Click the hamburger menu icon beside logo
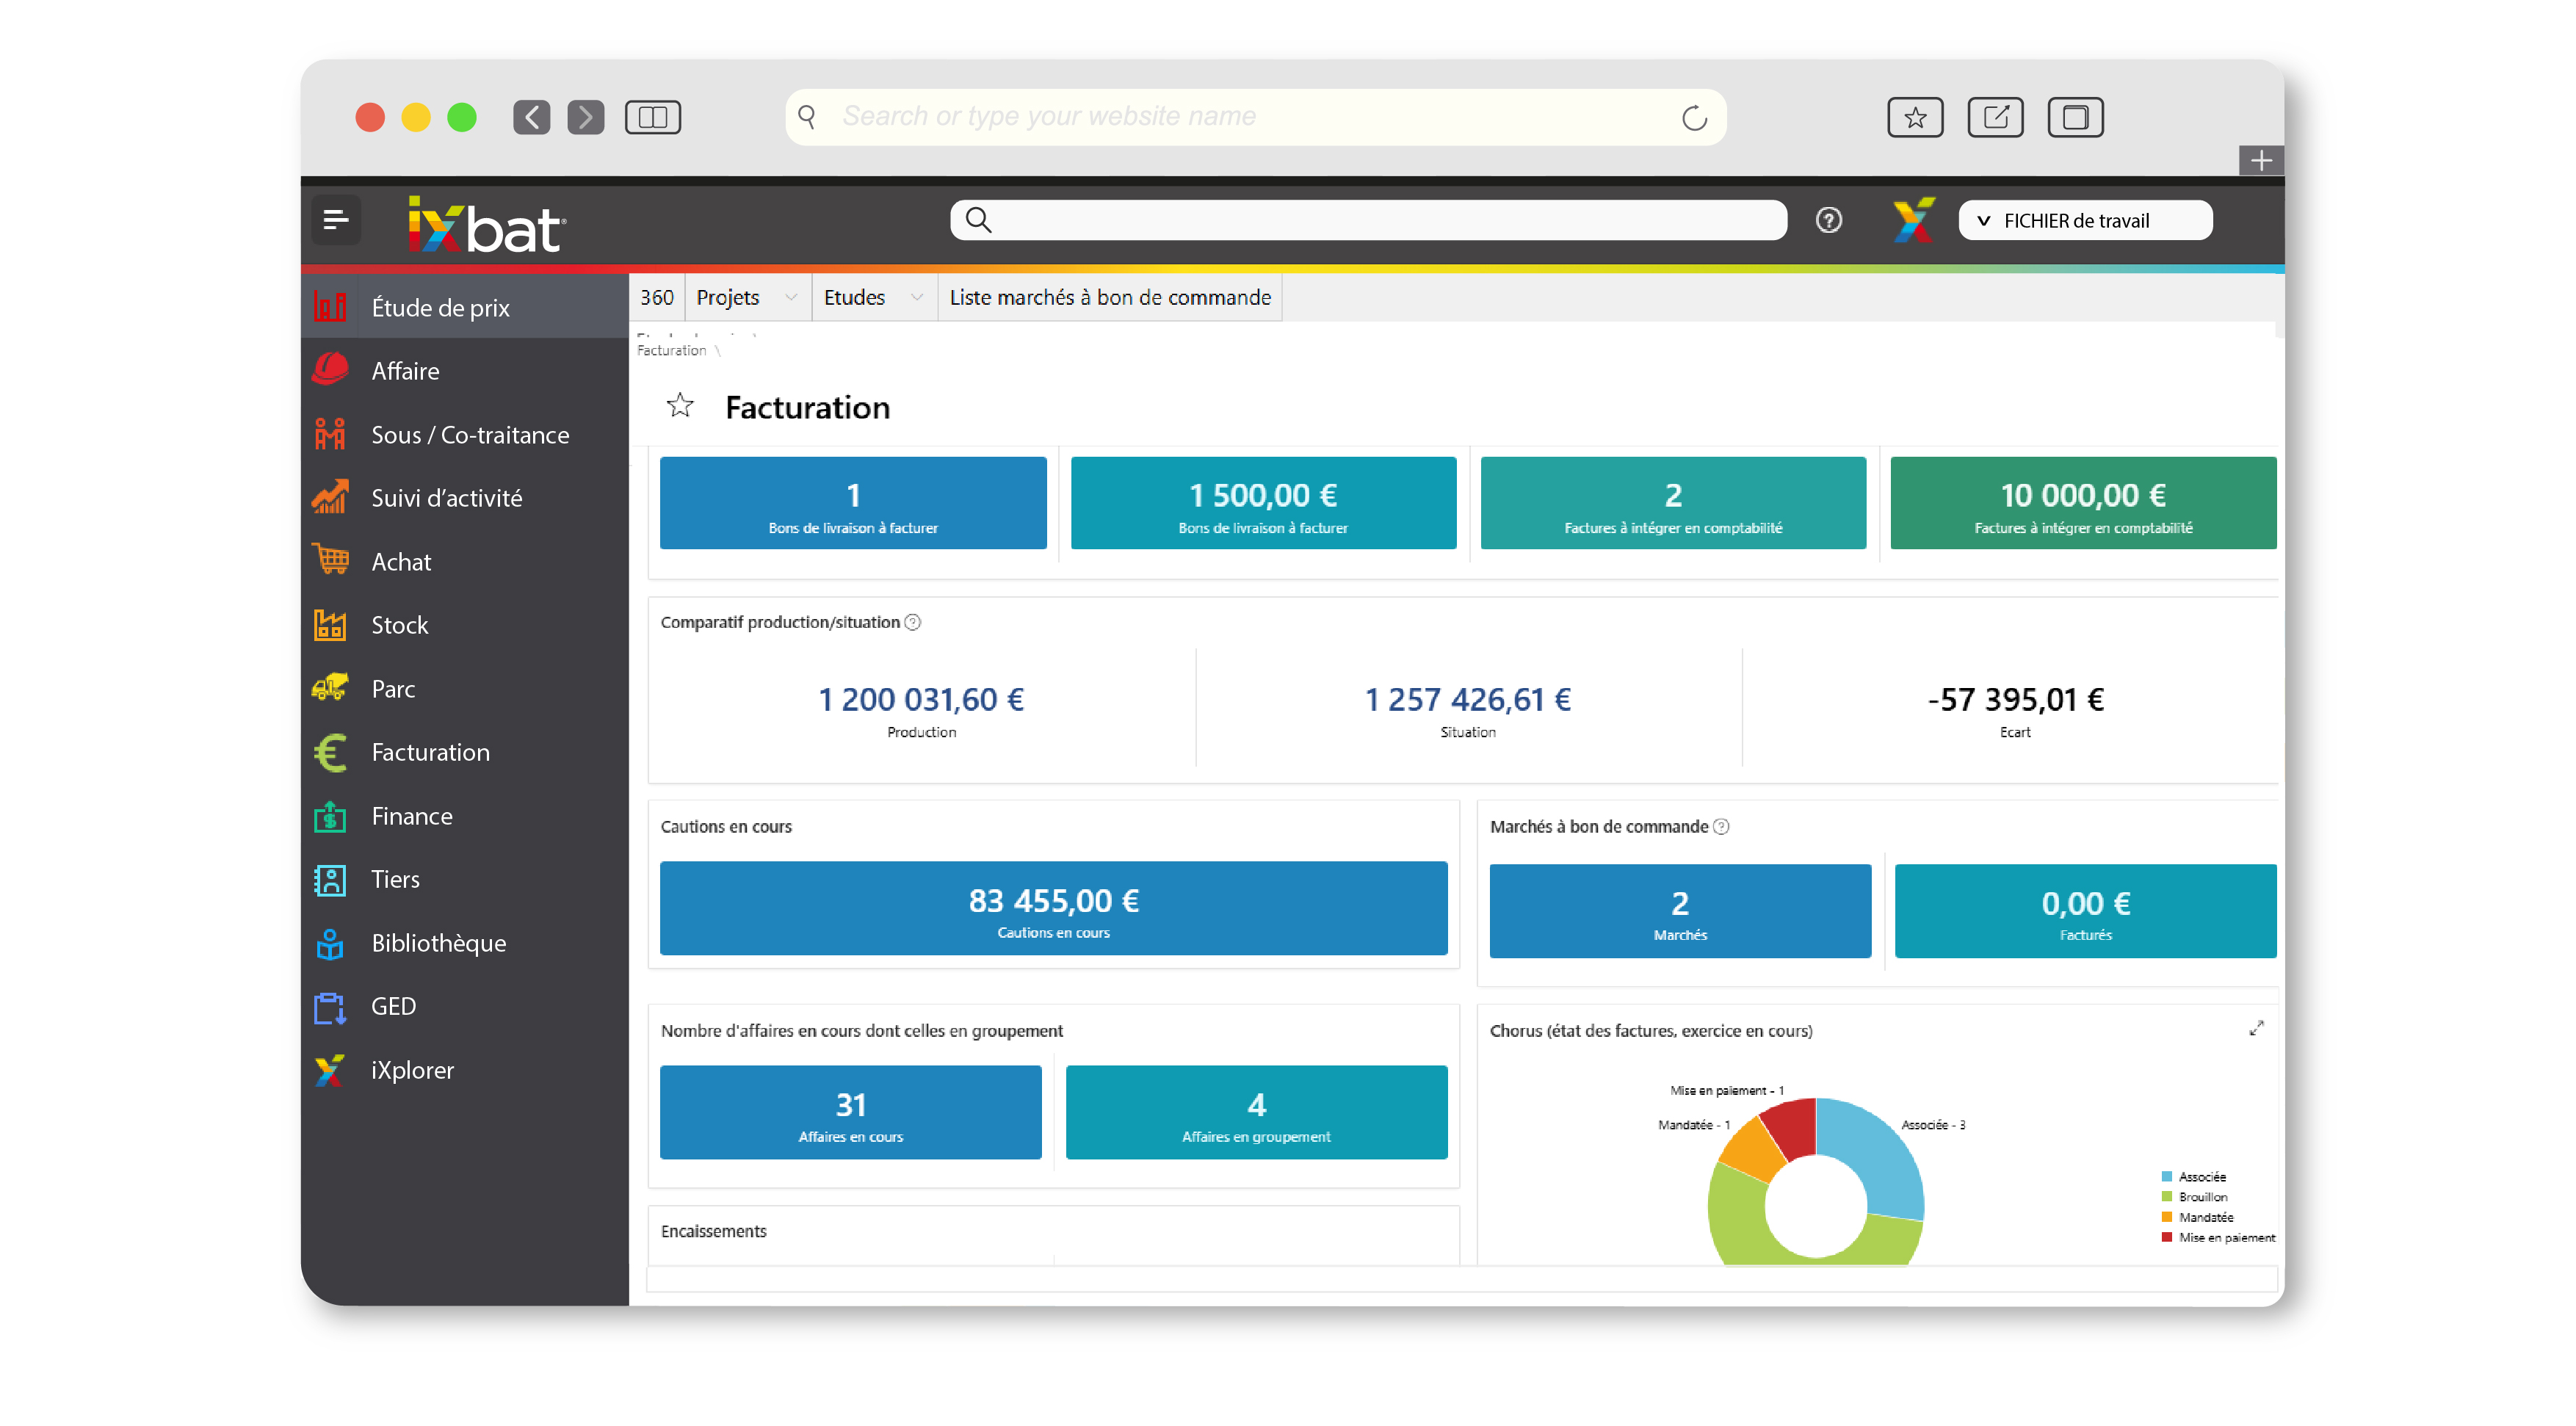2576x1426 pixels. click(x=336, y=220)
